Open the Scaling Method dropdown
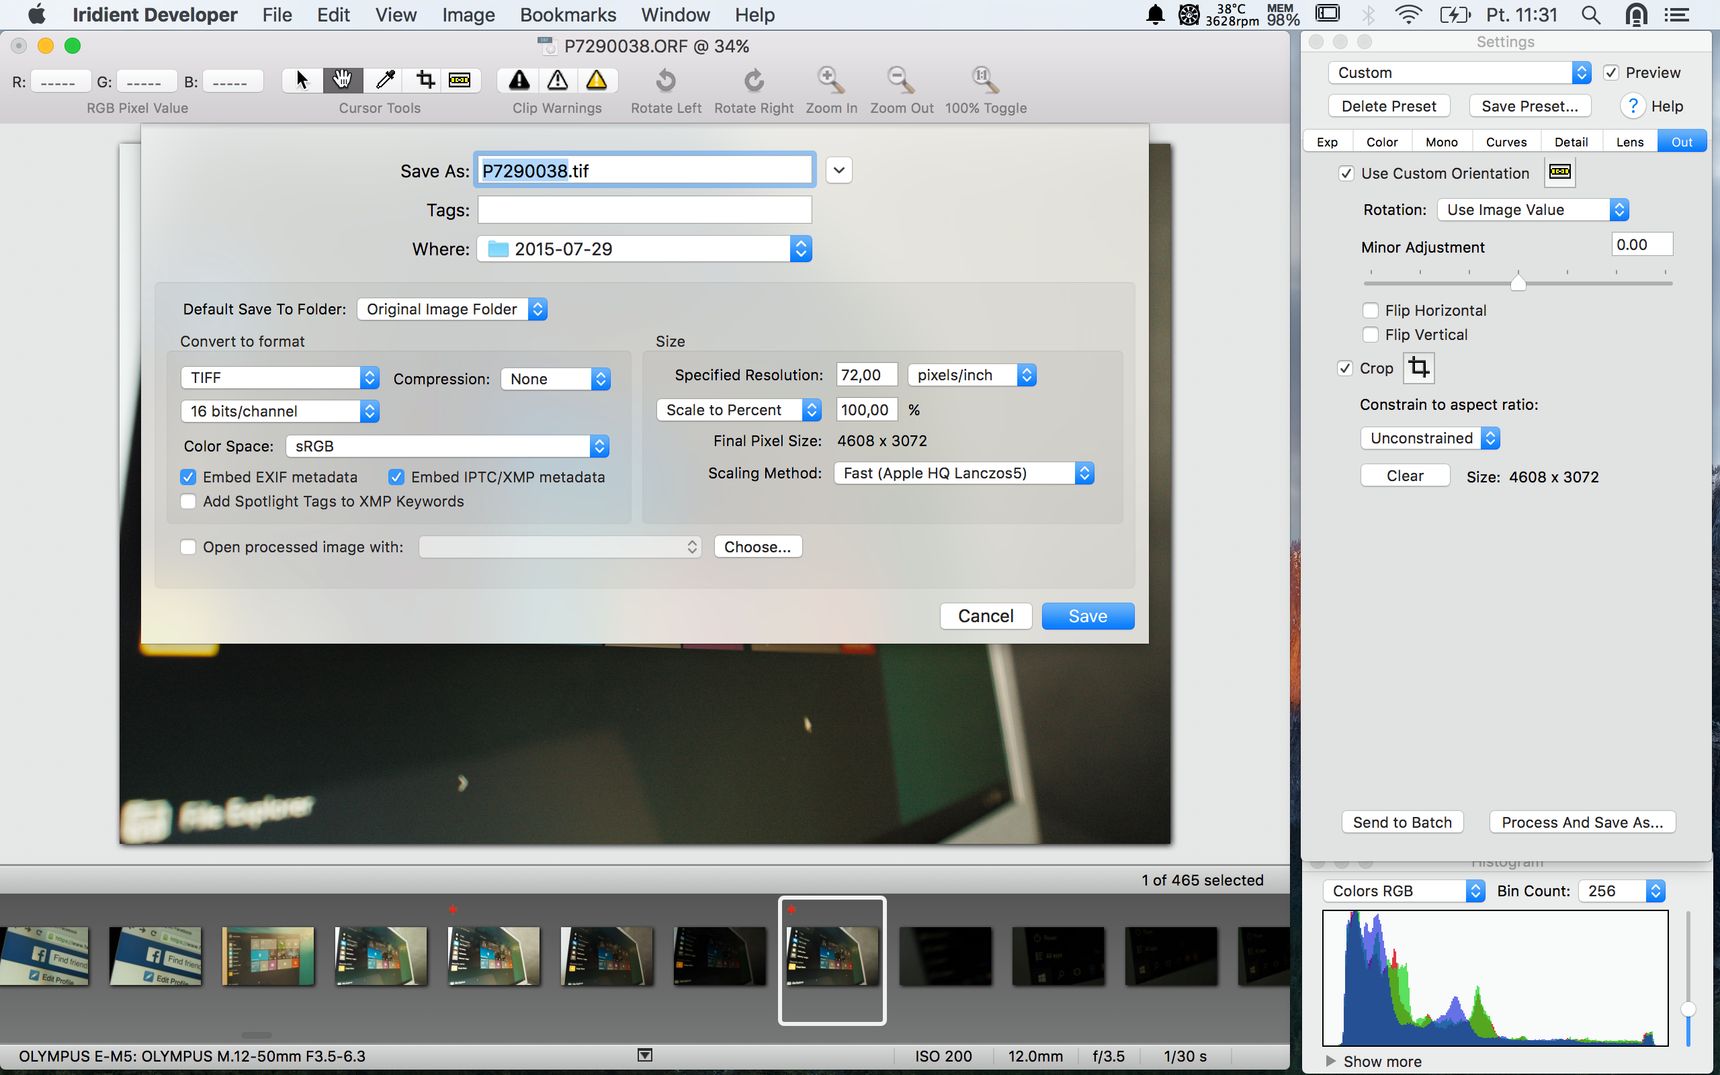Screen dimensions: 1720x1075 click(x=964, y=473)
